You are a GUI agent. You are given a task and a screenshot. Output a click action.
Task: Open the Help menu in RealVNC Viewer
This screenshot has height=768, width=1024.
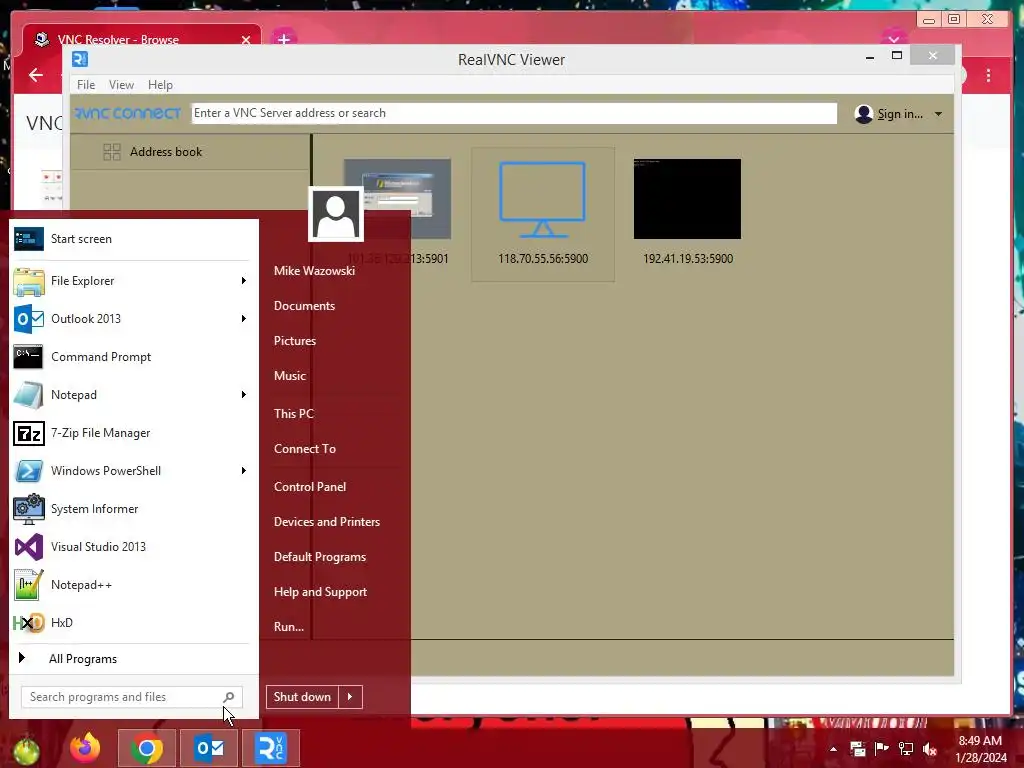pyautogui.click(x=160, y=85)
